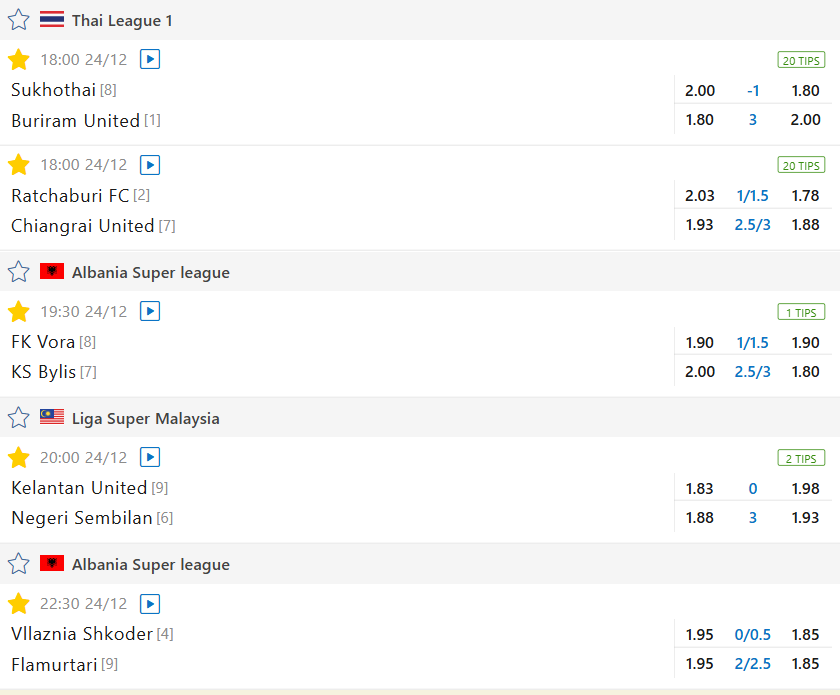Click play icon for Kelantan United match
The height and width of the screenshot is (695, 840).
[x=150, y=457]
